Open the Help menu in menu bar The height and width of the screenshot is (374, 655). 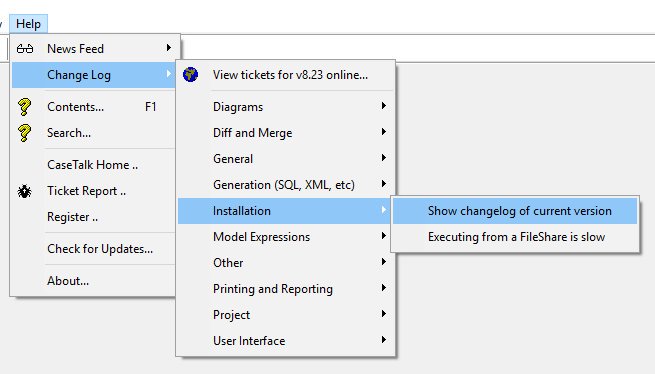tap(28, 24)
